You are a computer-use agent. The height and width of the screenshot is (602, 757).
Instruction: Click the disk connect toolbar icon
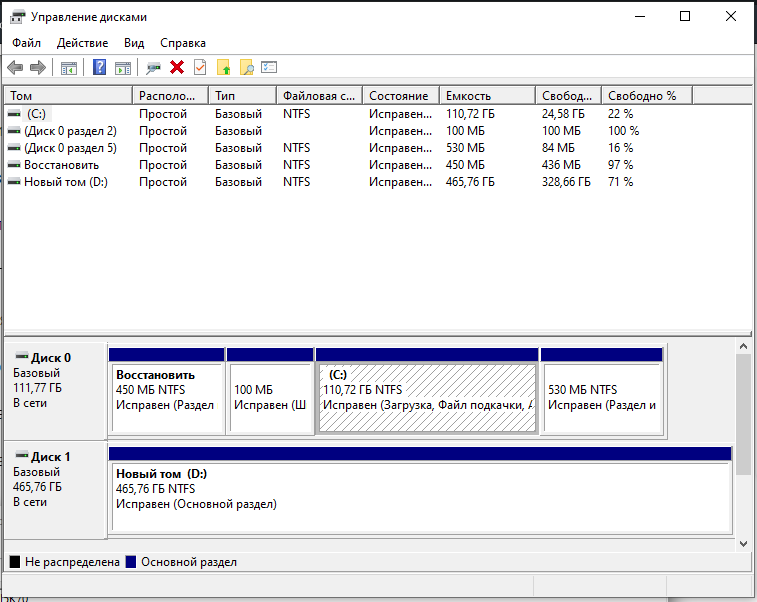tap(154, 68)
